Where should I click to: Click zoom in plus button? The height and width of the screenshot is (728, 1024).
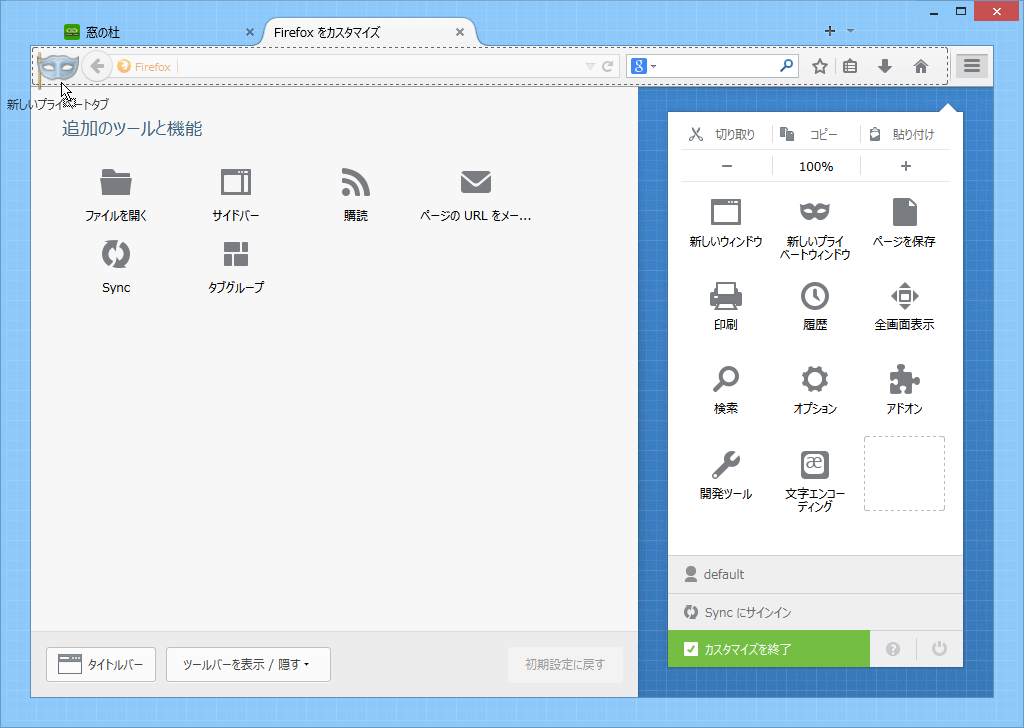pos(905,166)
